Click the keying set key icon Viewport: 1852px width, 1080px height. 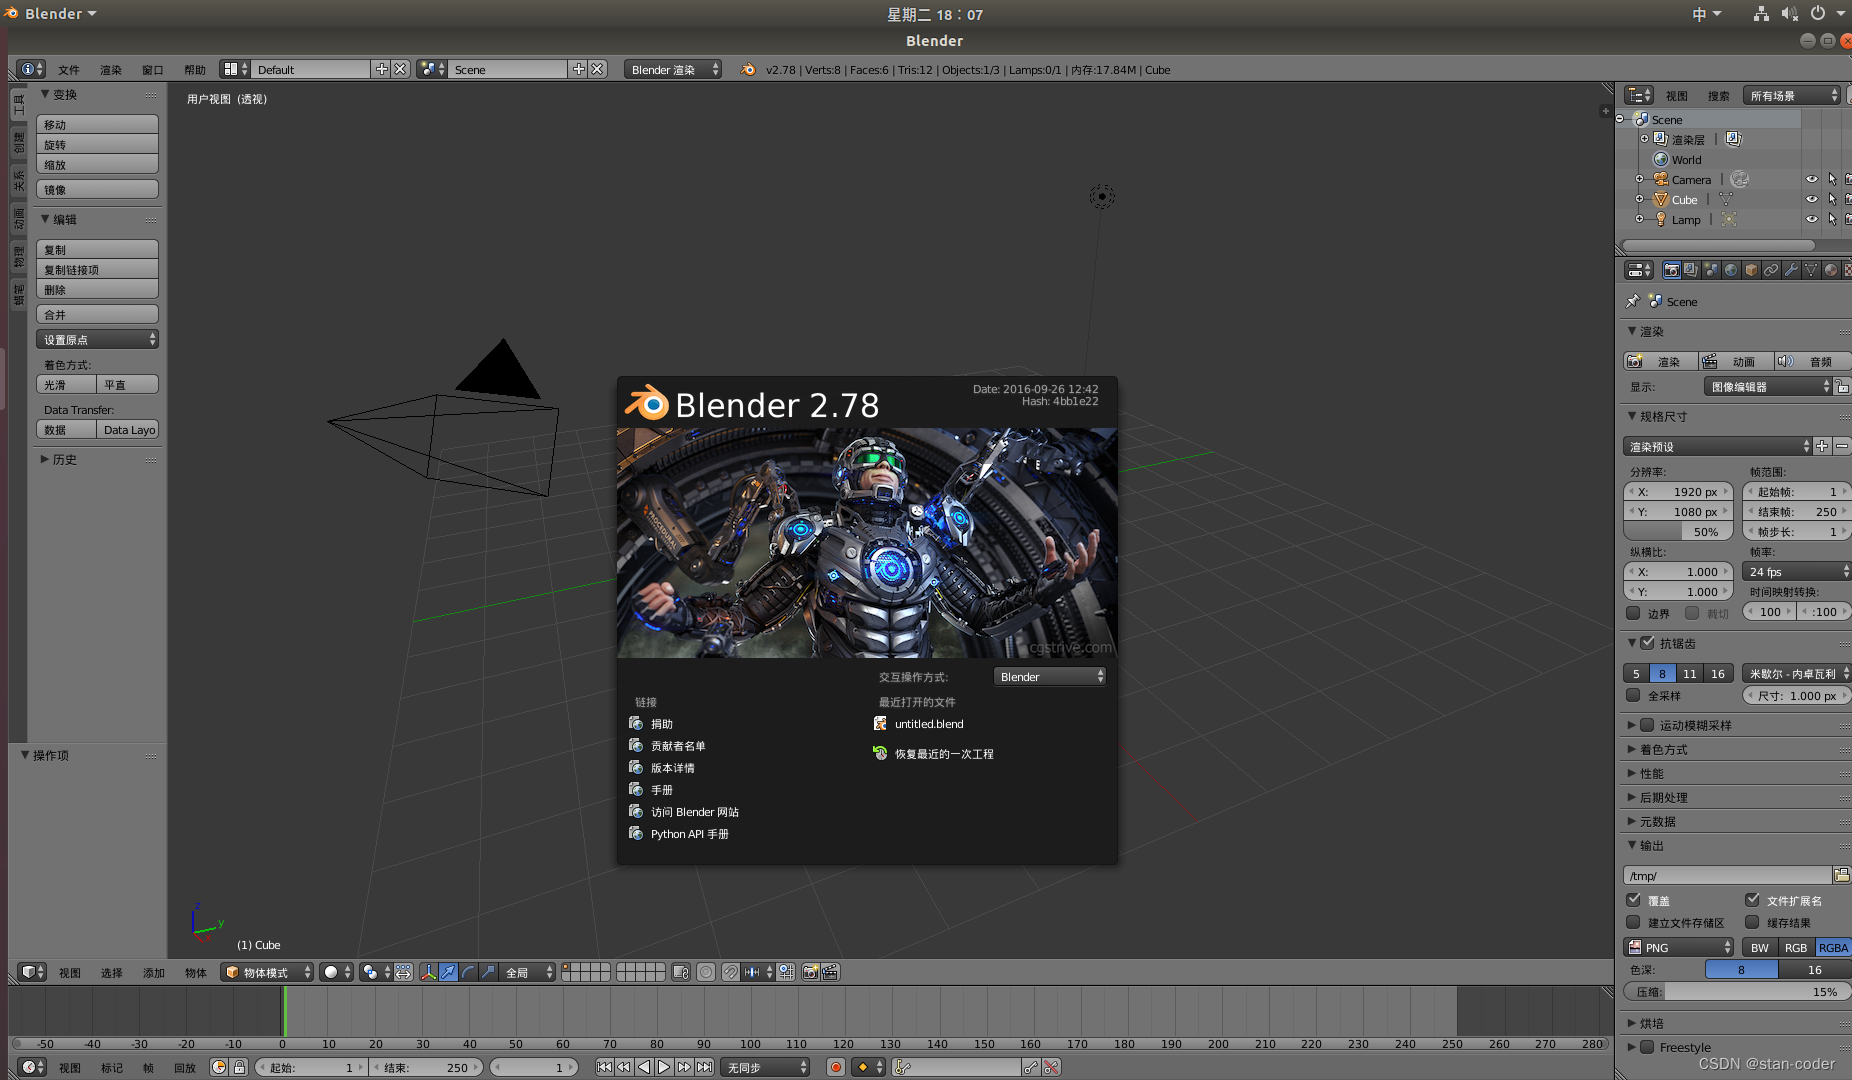click(x=902, y=1067)
